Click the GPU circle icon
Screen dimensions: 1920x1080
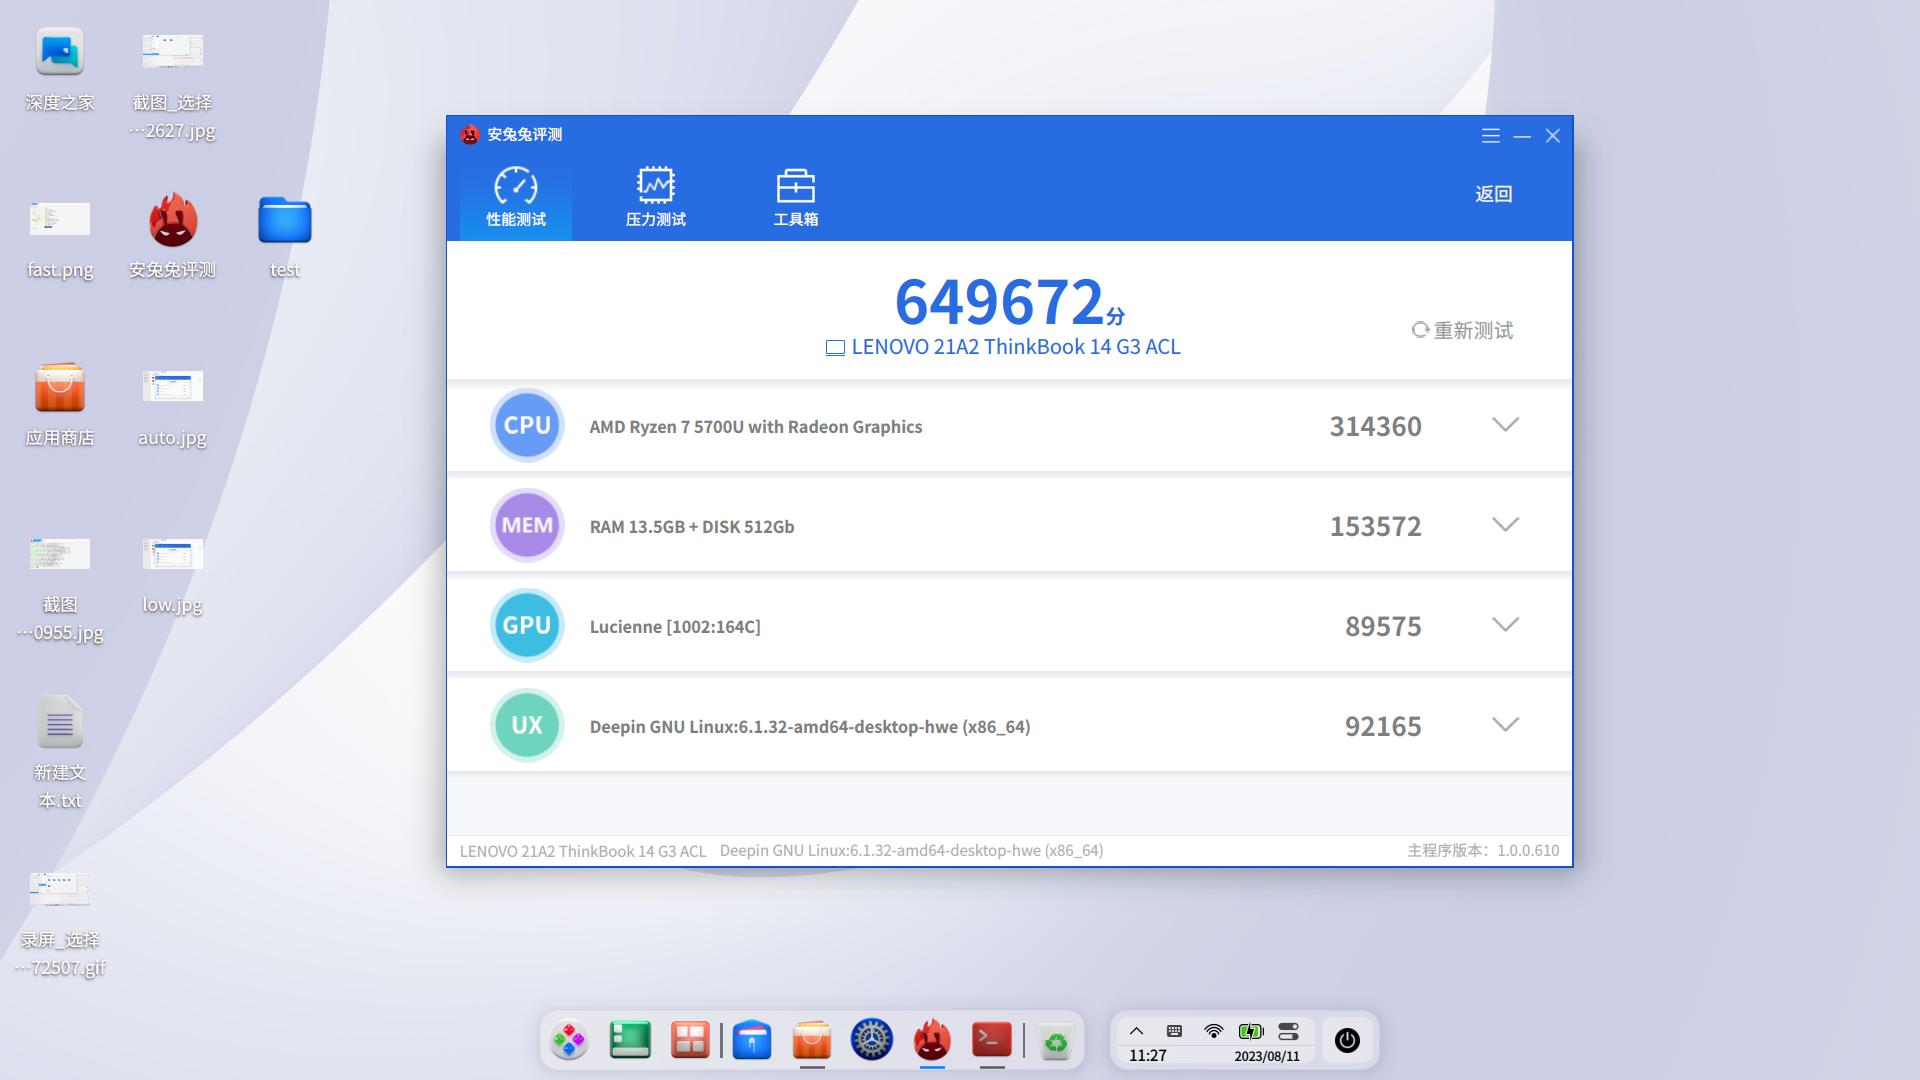click(x=527, y=625)
